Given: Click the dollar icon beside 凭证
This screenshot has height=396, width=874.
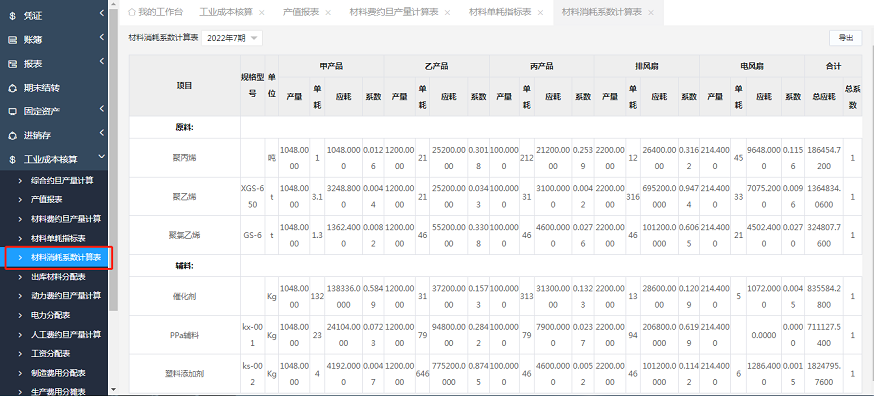Looking at the screenshot, I should tap(12, 16).
